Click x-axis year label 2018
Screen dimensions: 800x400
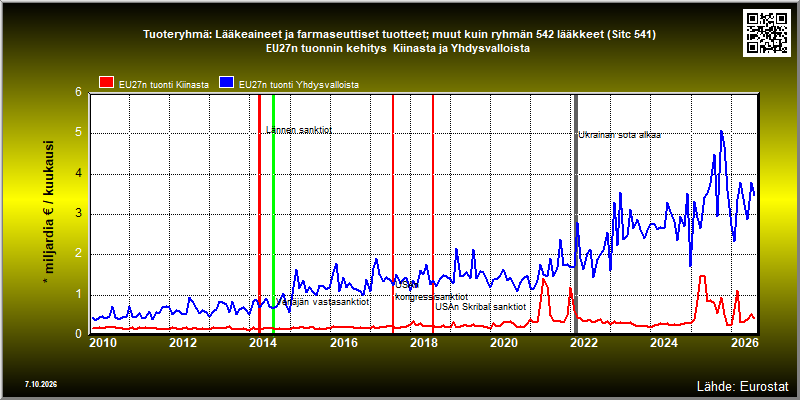coord(424,342)
